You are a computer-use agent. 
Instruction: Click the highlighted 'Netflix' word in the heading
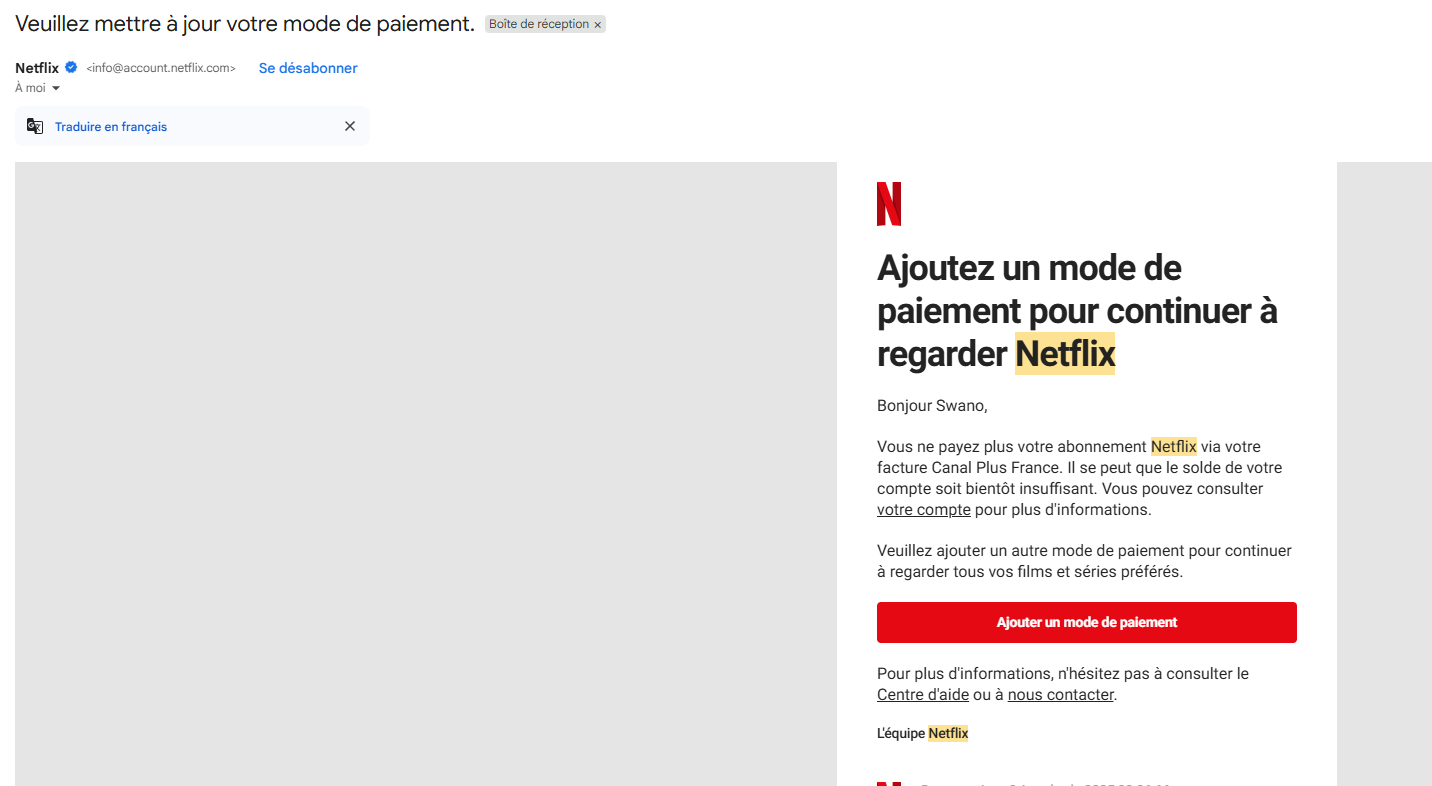[1065, 354]
